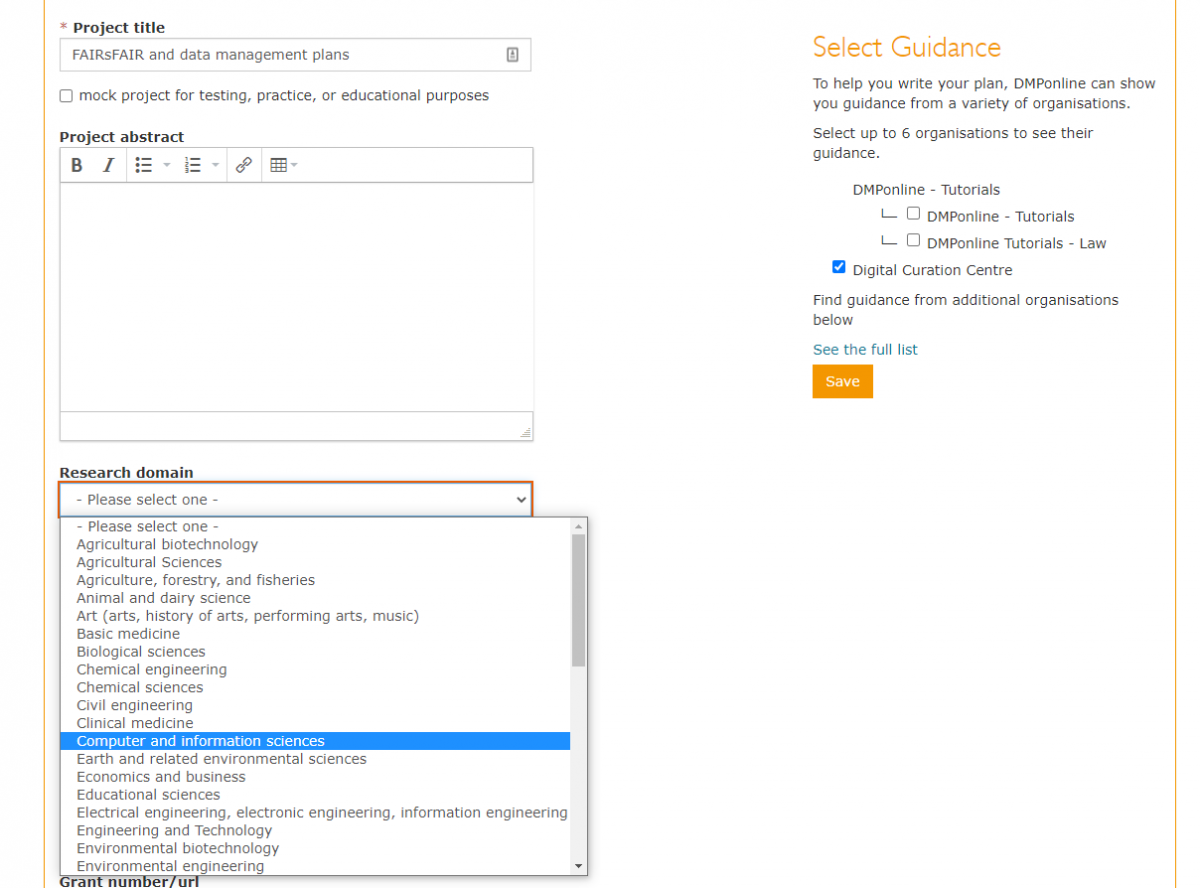
Task: Insert a bulleted list in abstract
Action: 144,166
